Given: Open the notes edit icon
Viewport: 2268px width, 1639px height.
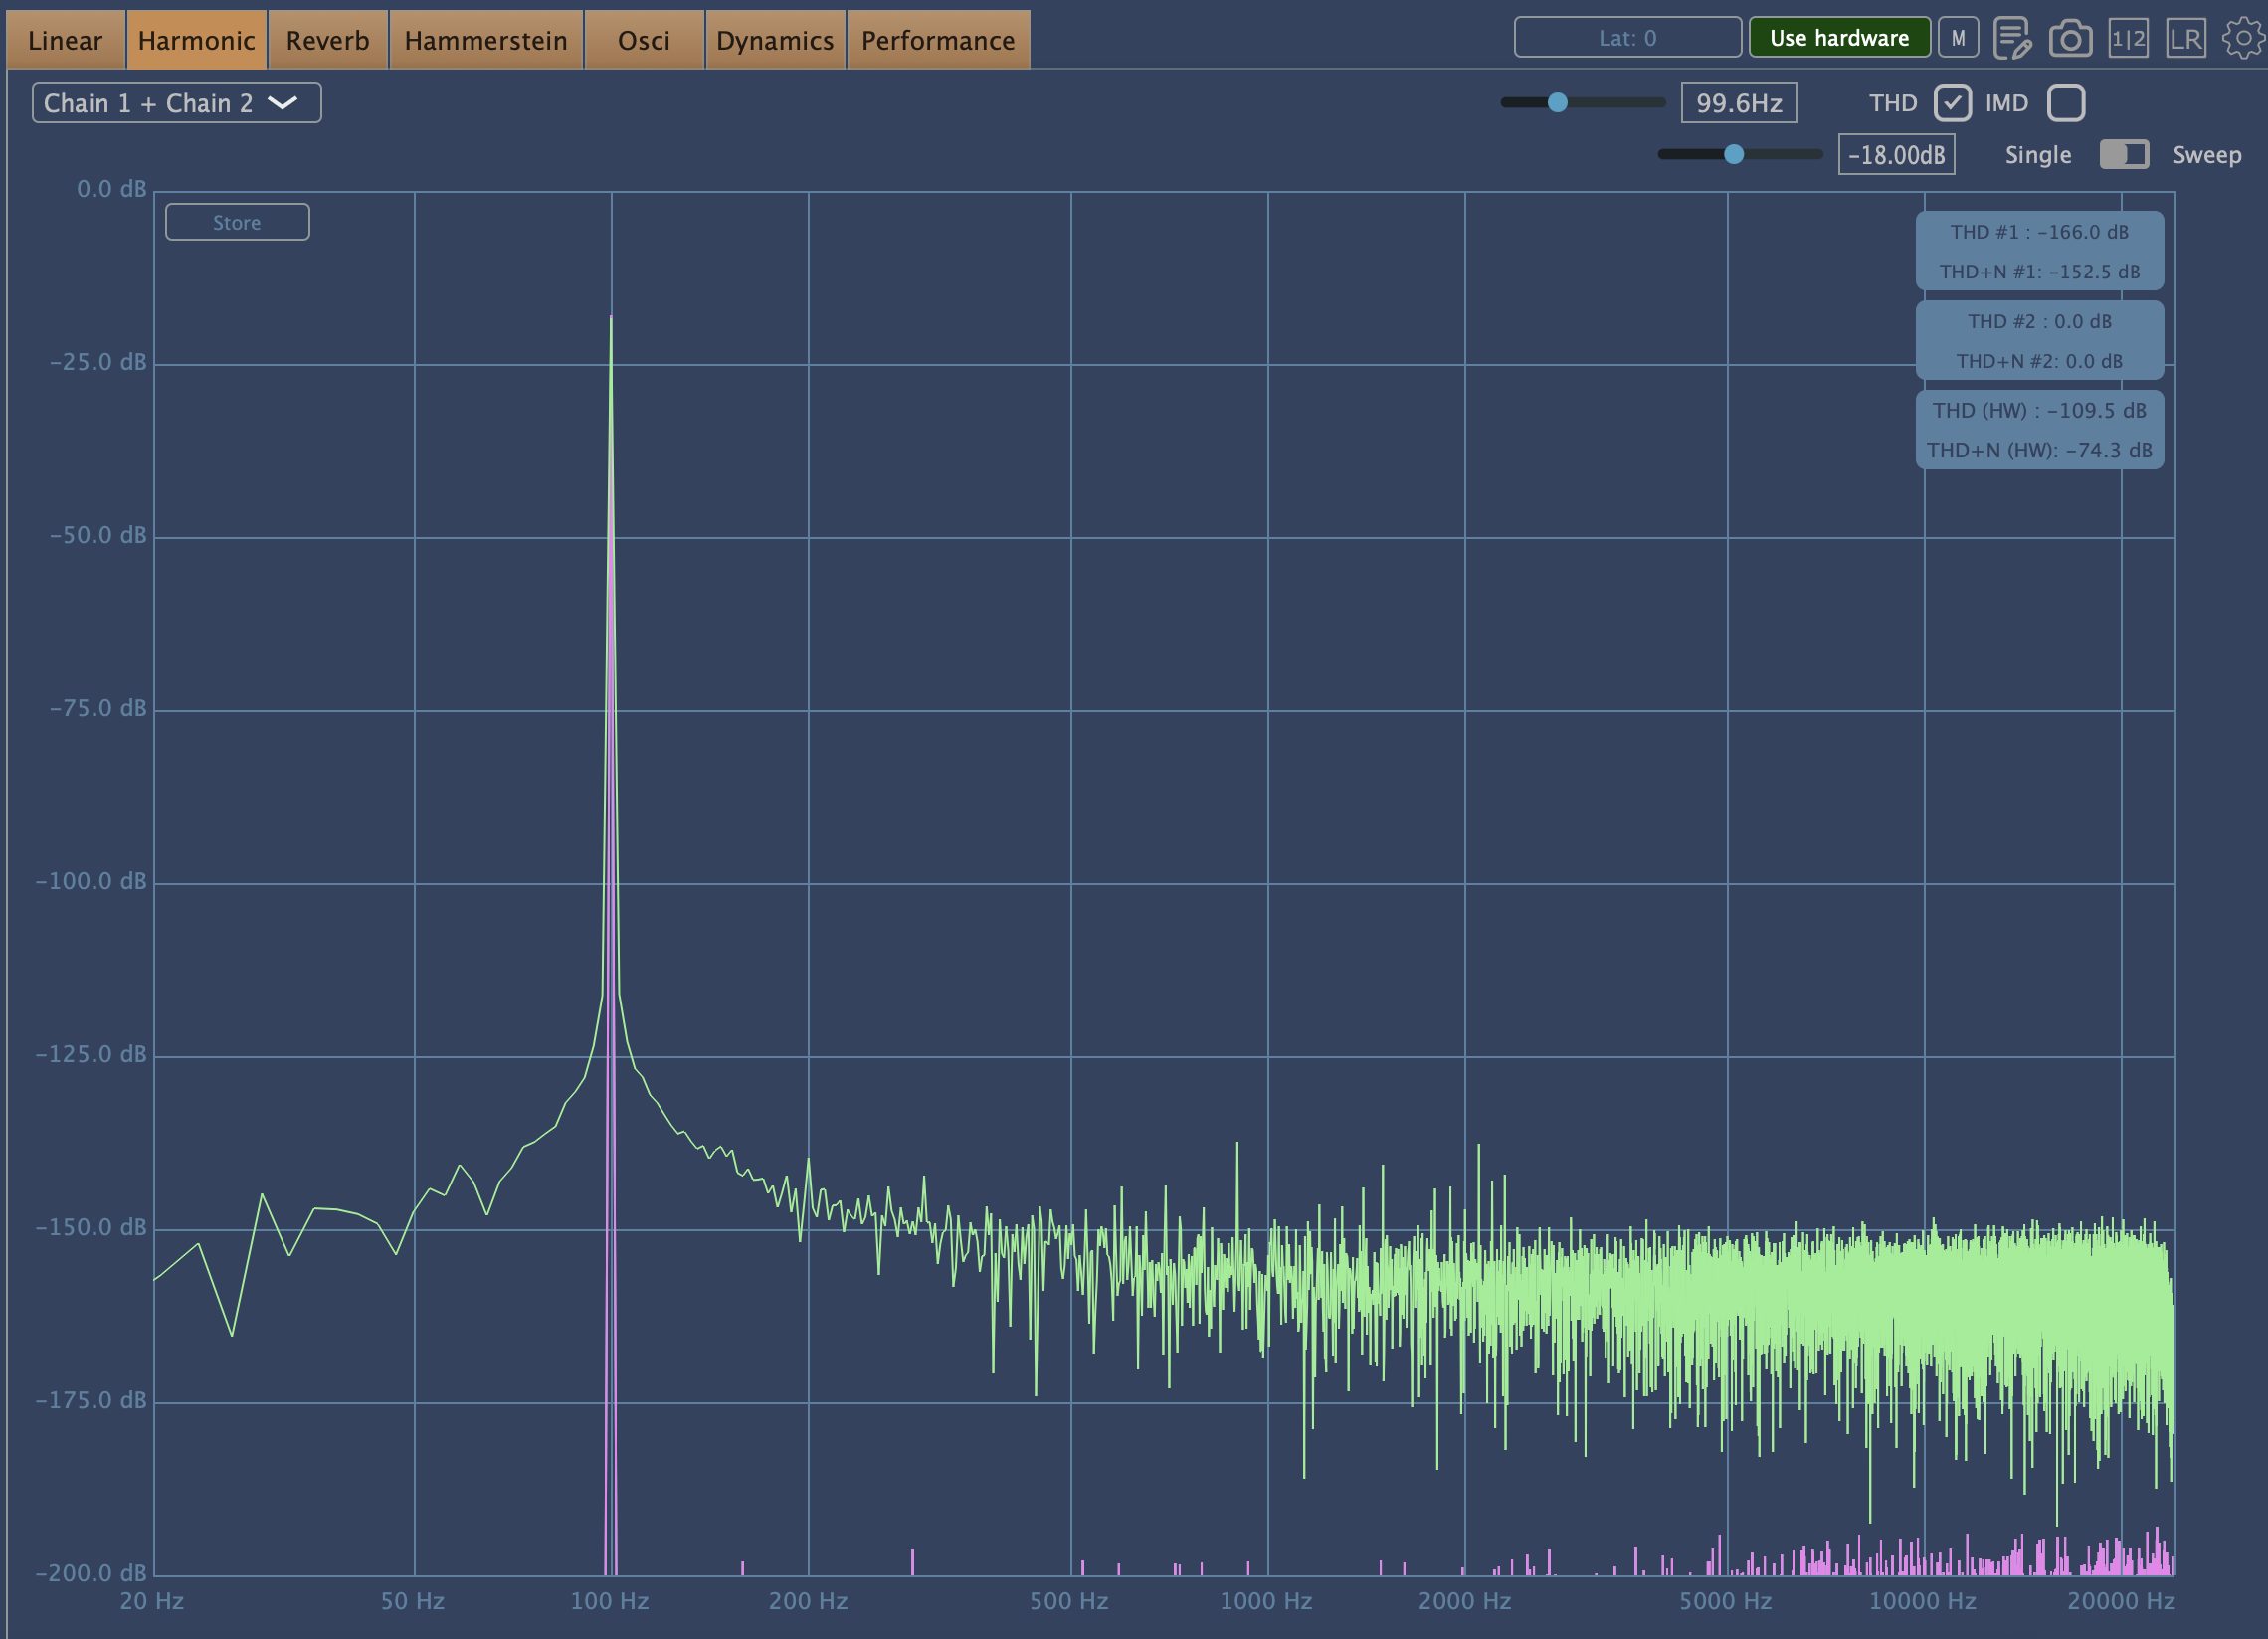Looking at the screenshot, I should point(2012,39).
